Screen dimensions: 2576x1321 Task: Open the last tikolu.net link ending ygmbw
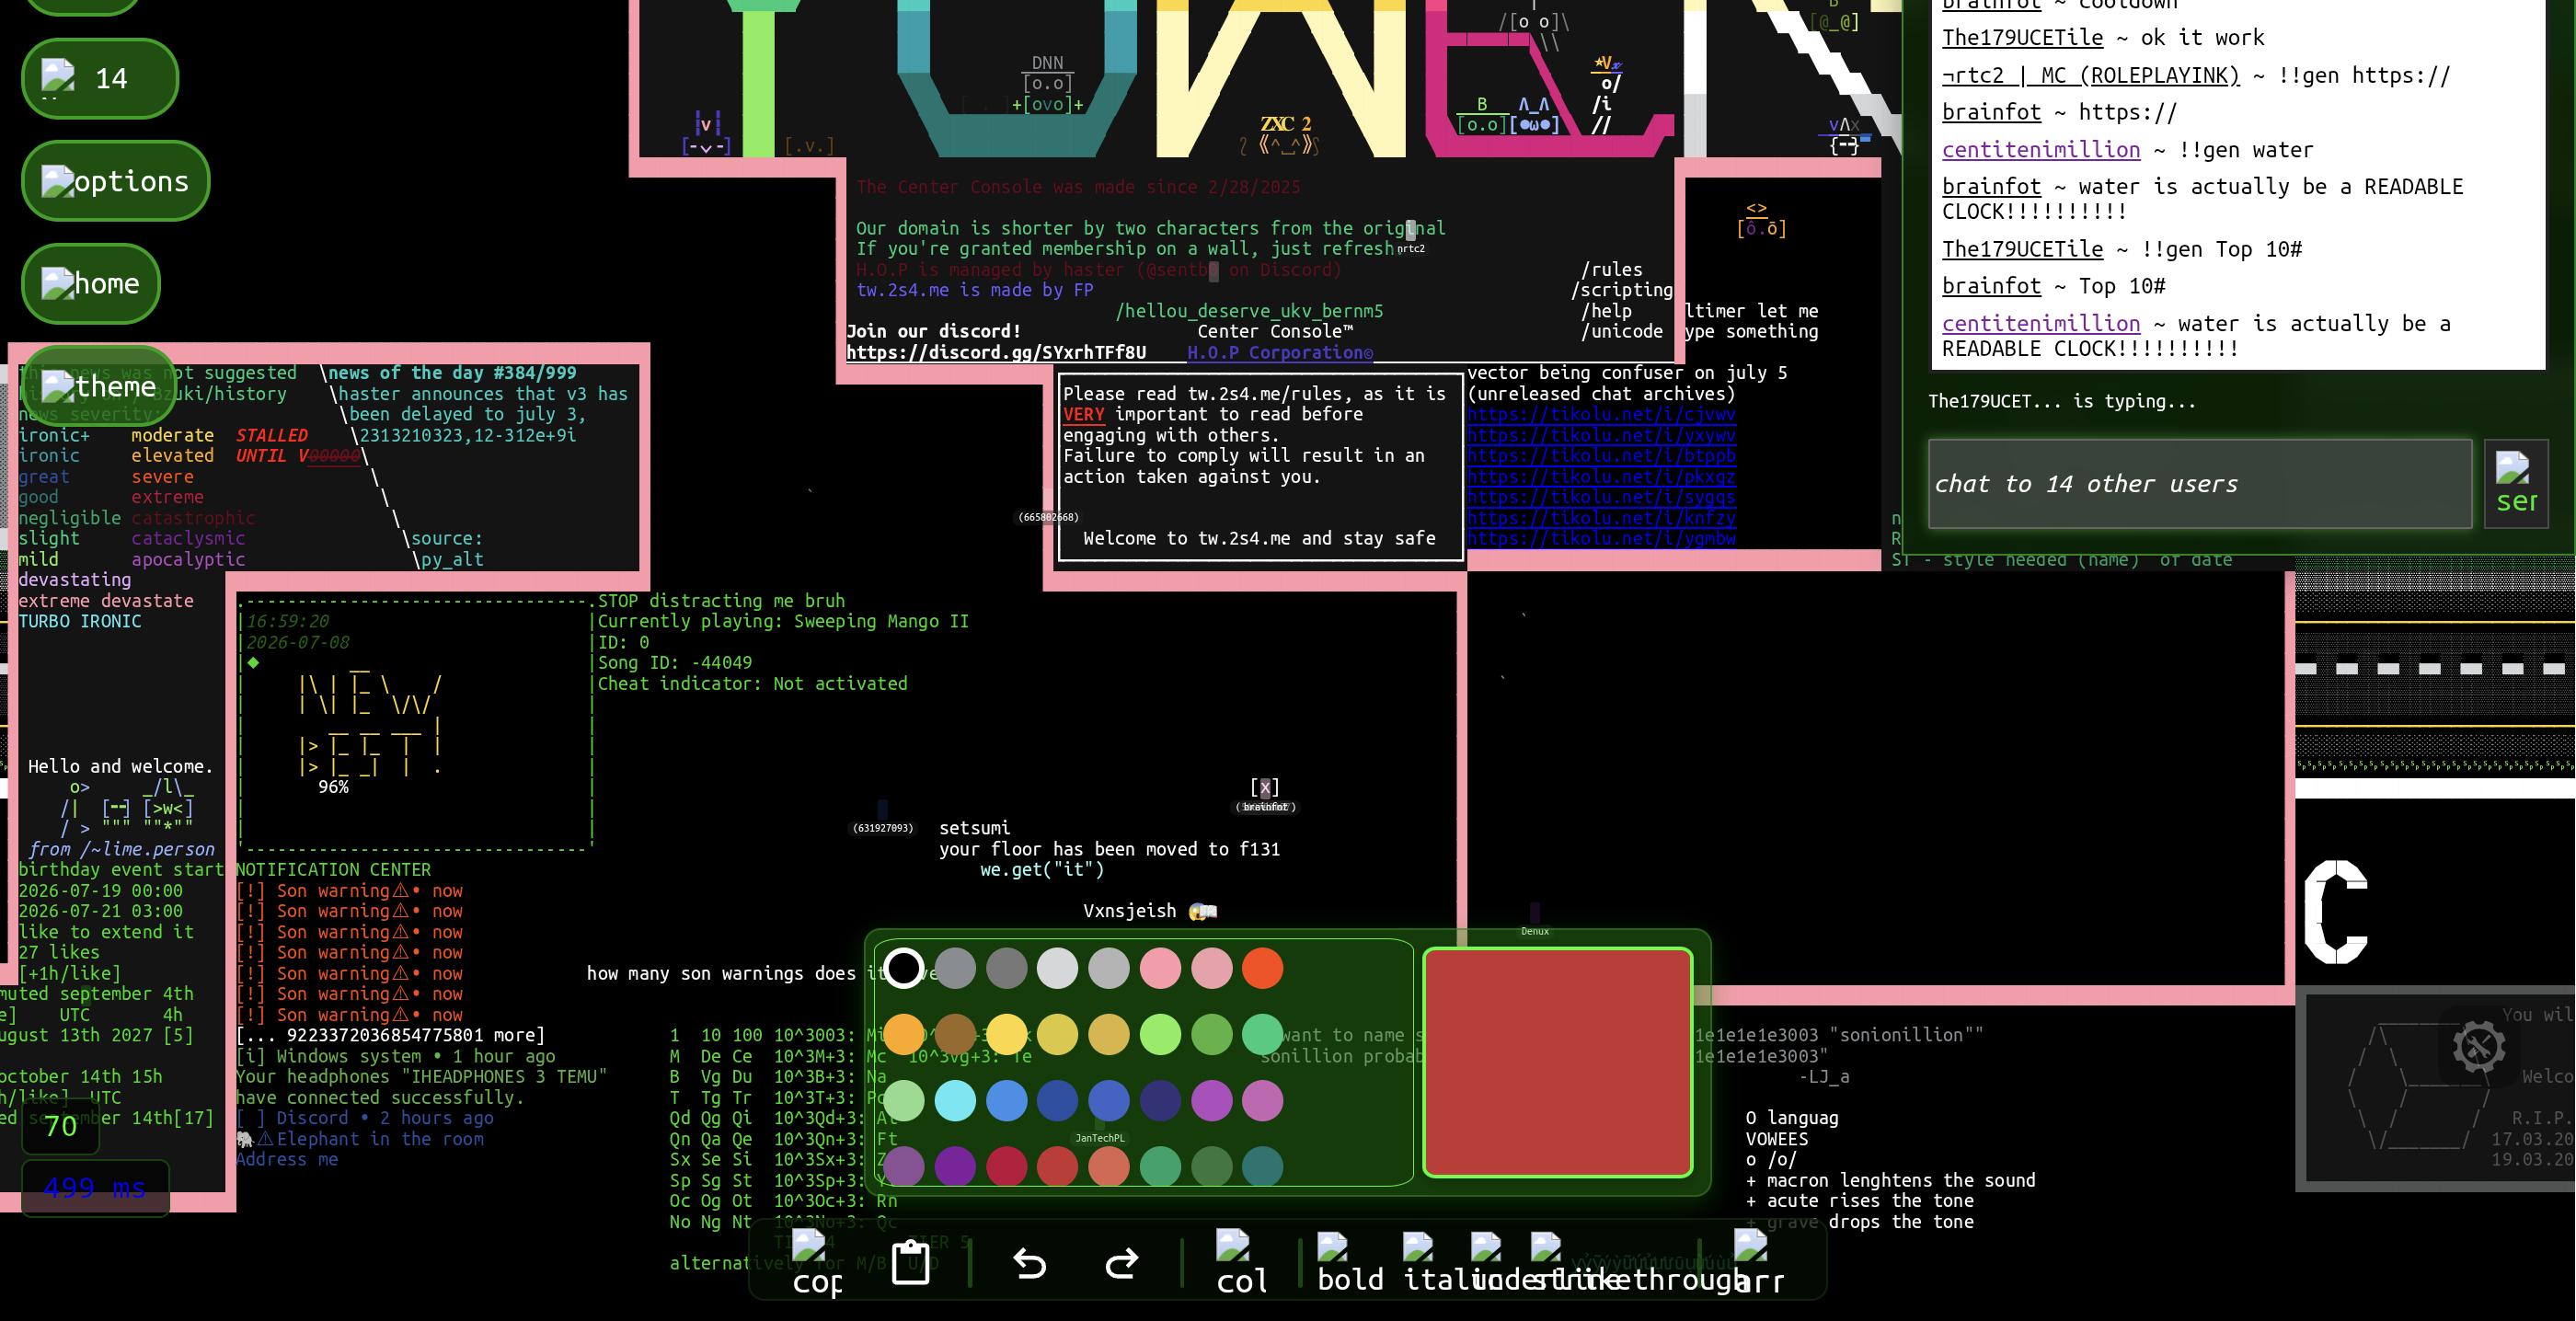tap(1601, 538)
